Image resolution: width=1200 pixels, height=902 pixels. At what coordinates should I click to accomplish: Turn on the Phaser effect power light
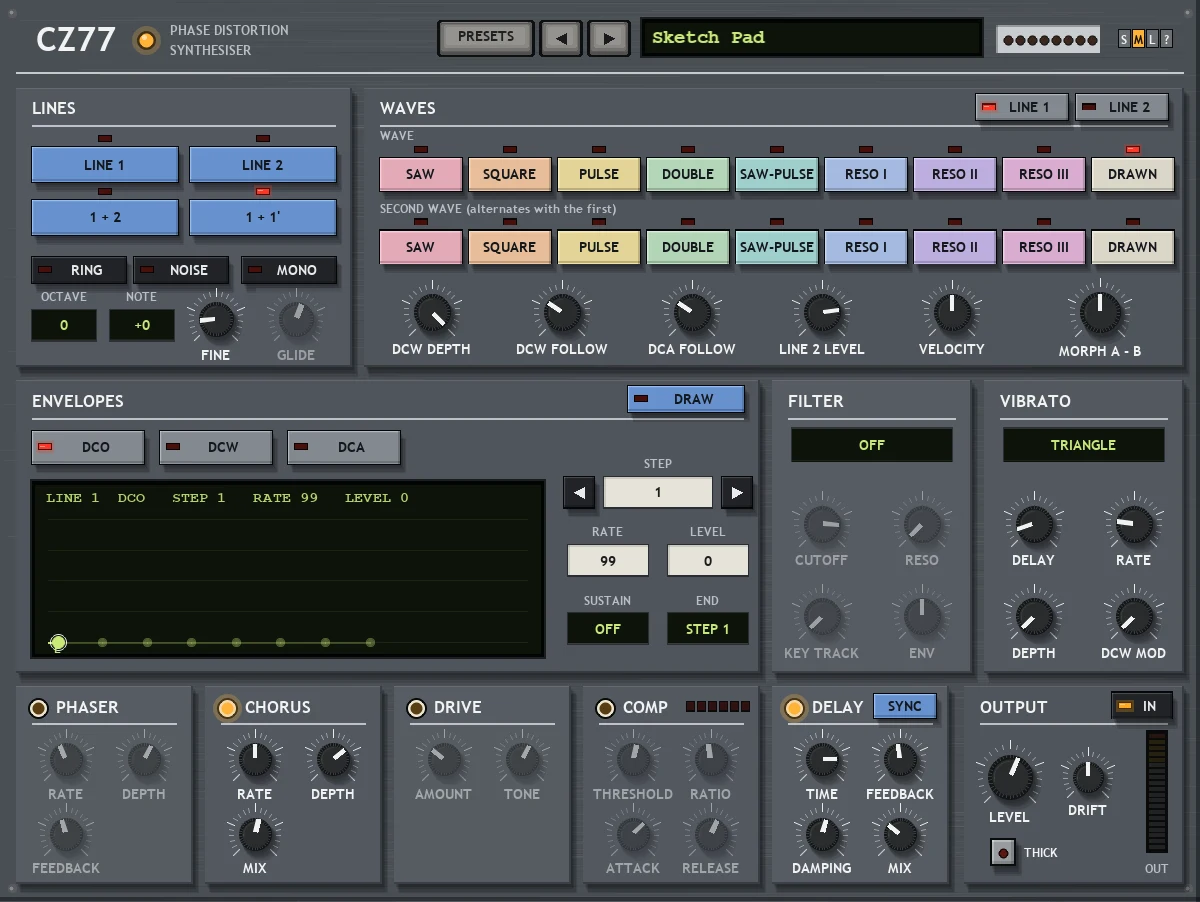[x=39, y=708]
